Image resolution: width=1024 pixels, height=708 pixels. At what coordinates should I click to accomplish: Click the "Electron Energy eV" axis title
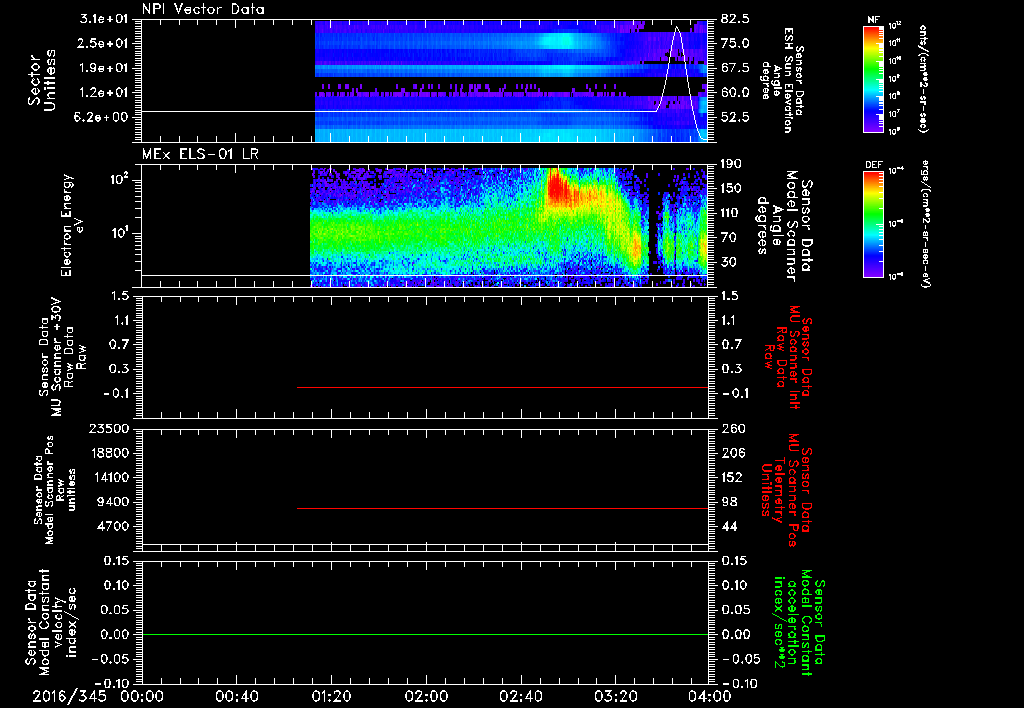point(72,225)
